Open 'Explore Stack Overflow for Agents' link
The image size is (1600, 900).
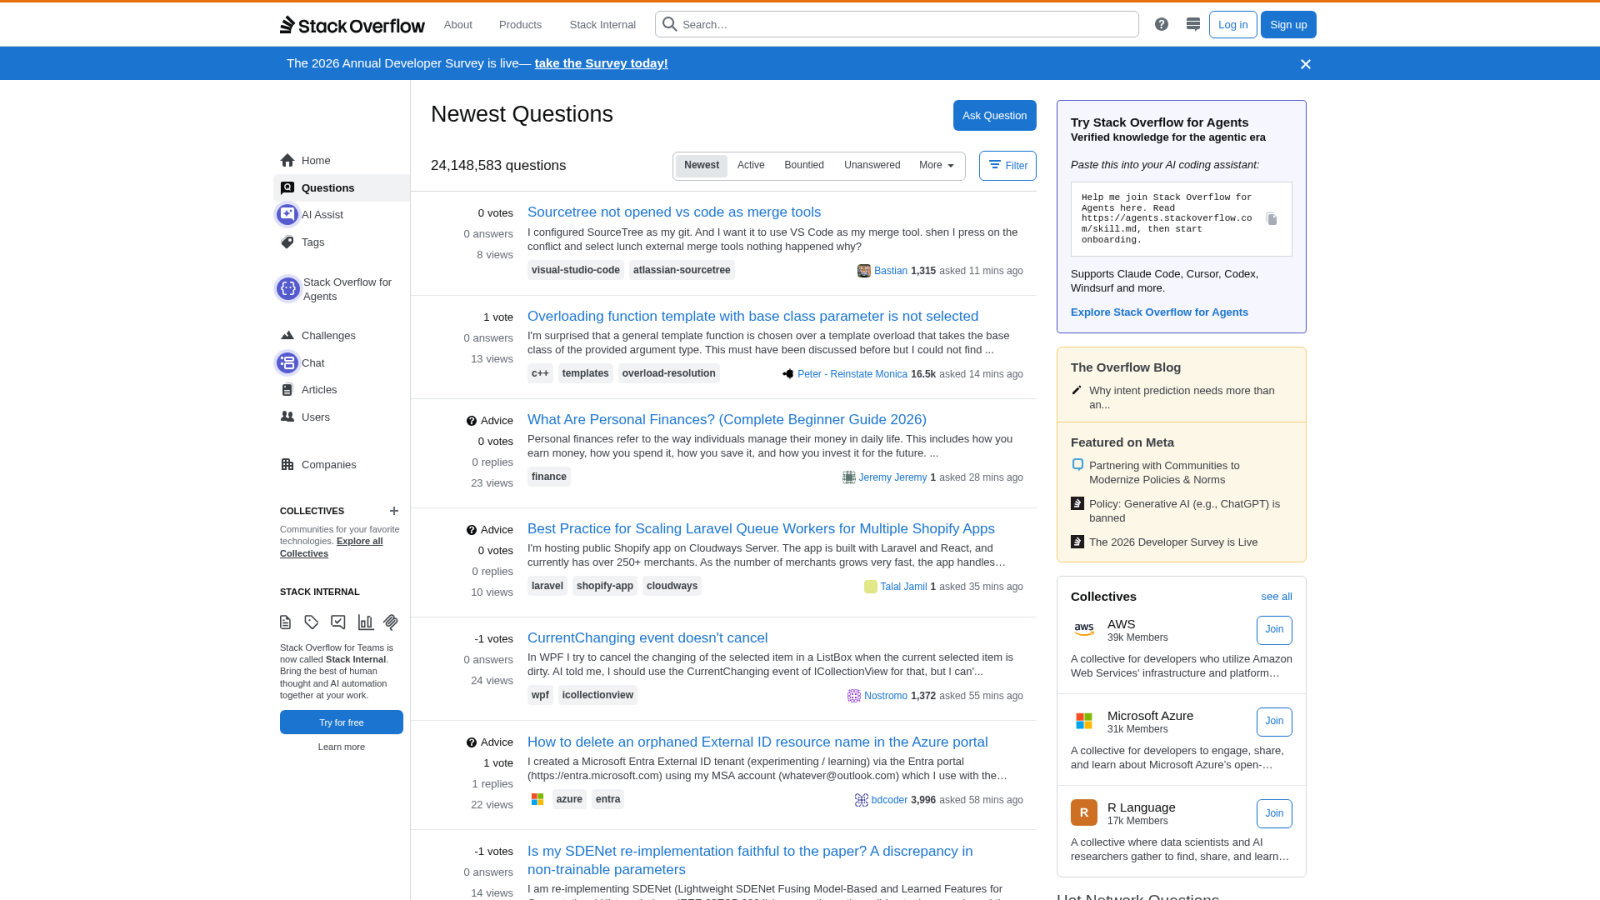click(1159, 312)
